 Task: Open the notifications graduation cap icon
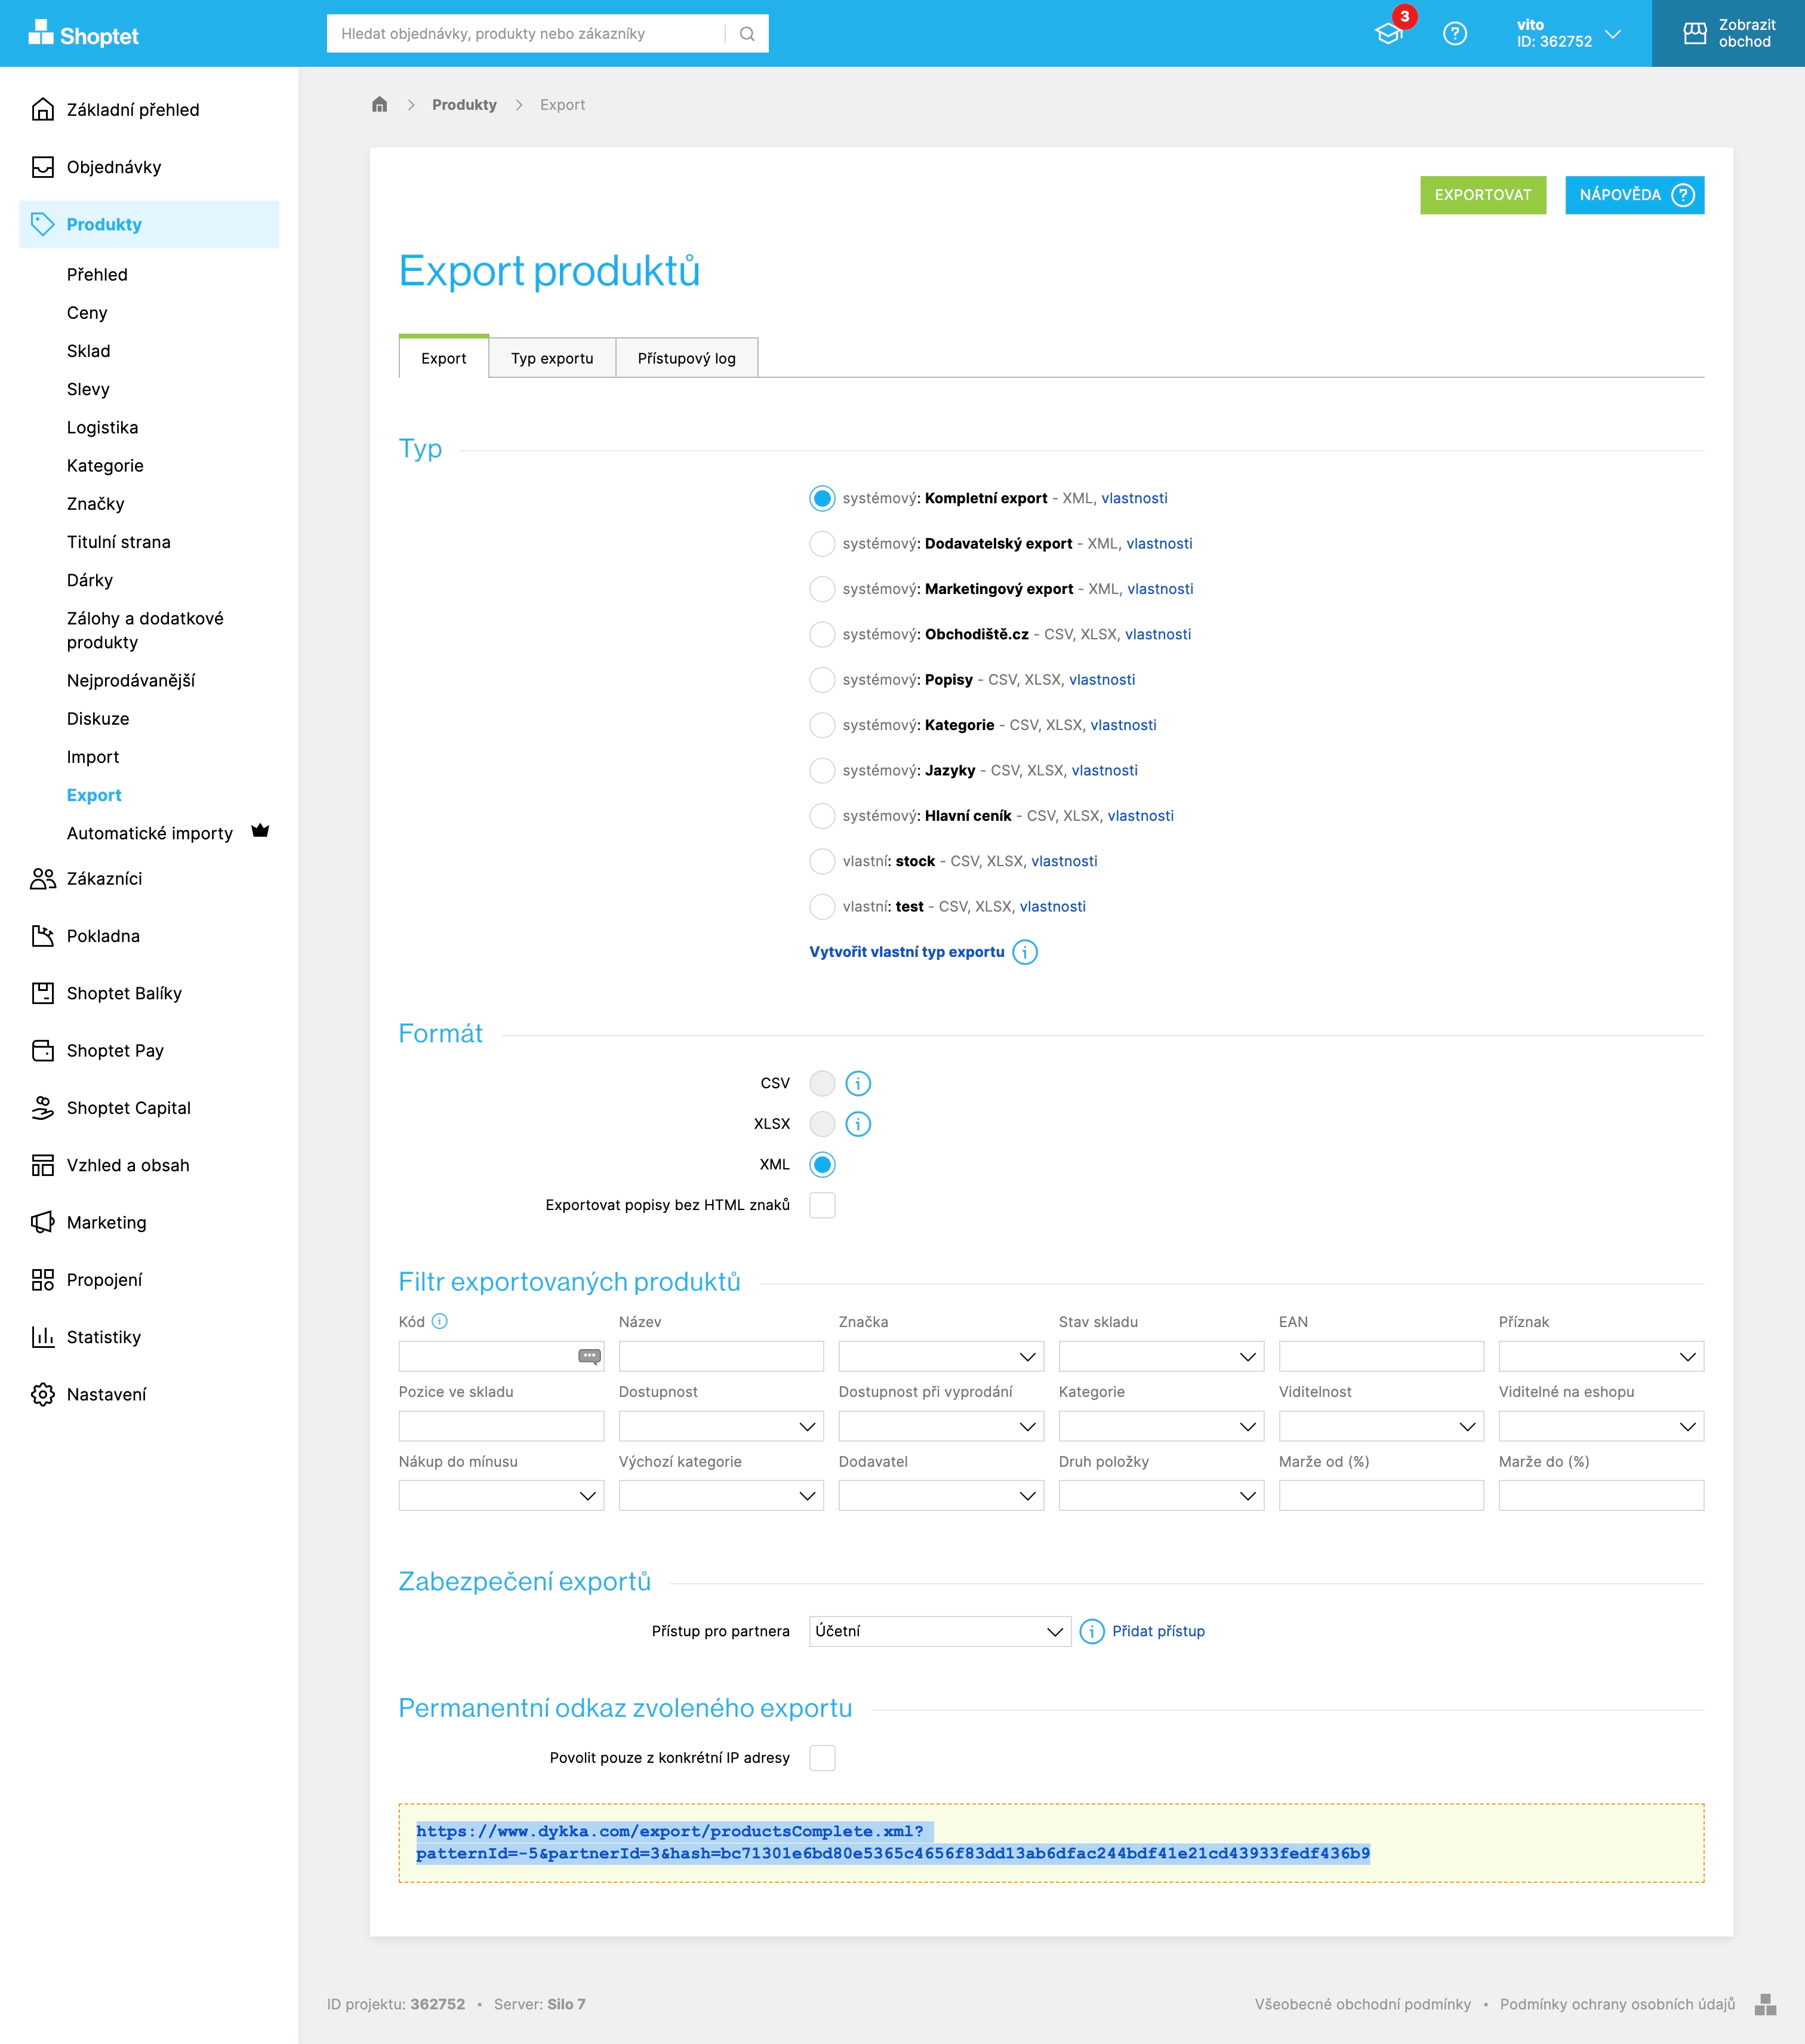tap(1389, 34)
